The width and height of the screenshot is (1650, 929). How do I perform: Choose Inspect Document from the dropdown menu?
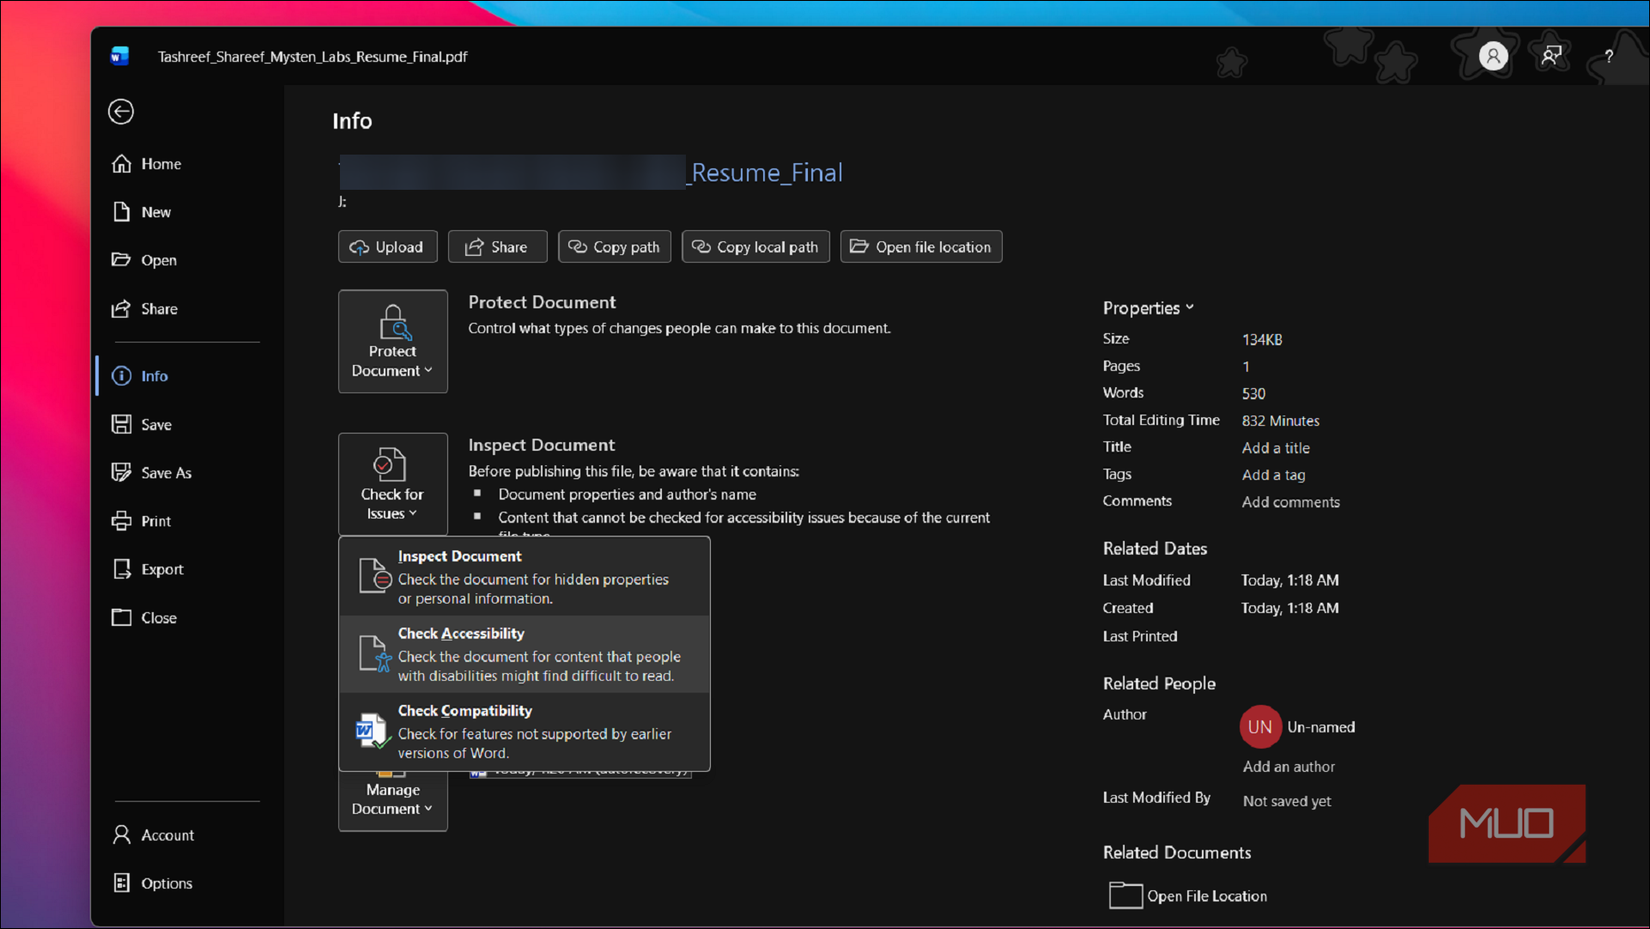point(525,577)
